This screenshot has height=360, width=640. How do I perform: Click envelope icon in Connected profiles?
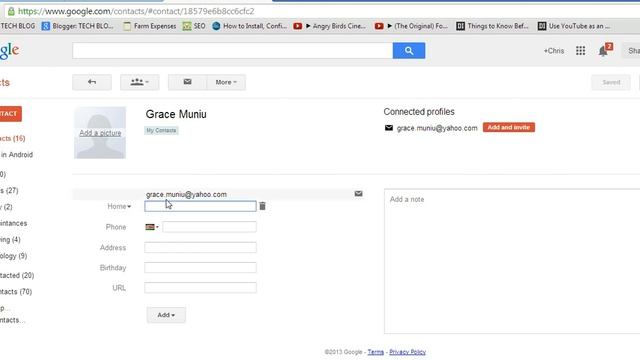(x=389, y=128)
